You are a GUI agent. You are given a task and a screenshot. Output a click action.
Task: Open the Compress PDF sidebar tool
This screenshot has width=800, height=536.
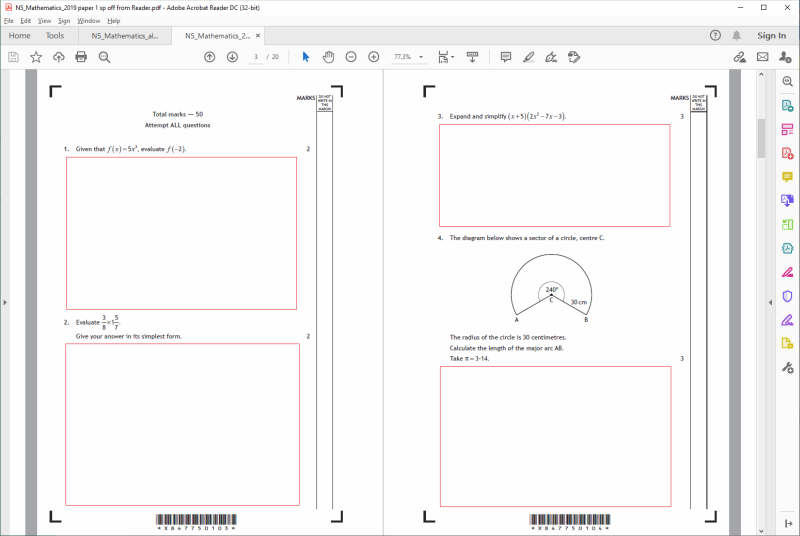coord(787,248)
